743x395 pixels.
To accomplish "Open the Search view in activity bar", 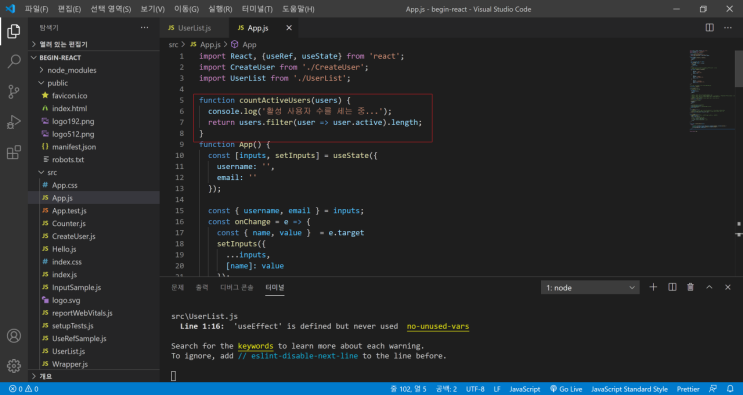I will [14, 61].
